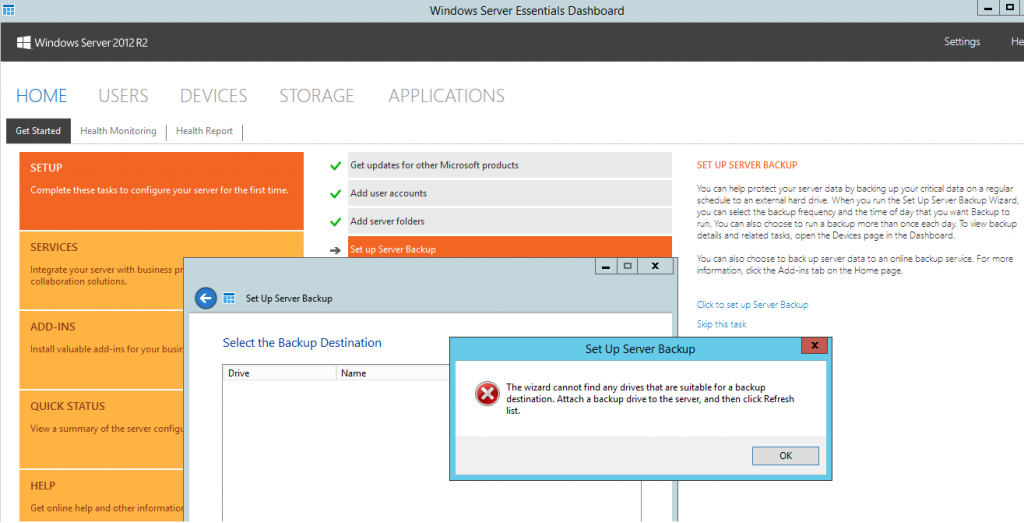Image resolution: width=1024 pixels, height=523 pixels.
Task: Close the Set Up Server Backup wizard
Action: [655, 266]
